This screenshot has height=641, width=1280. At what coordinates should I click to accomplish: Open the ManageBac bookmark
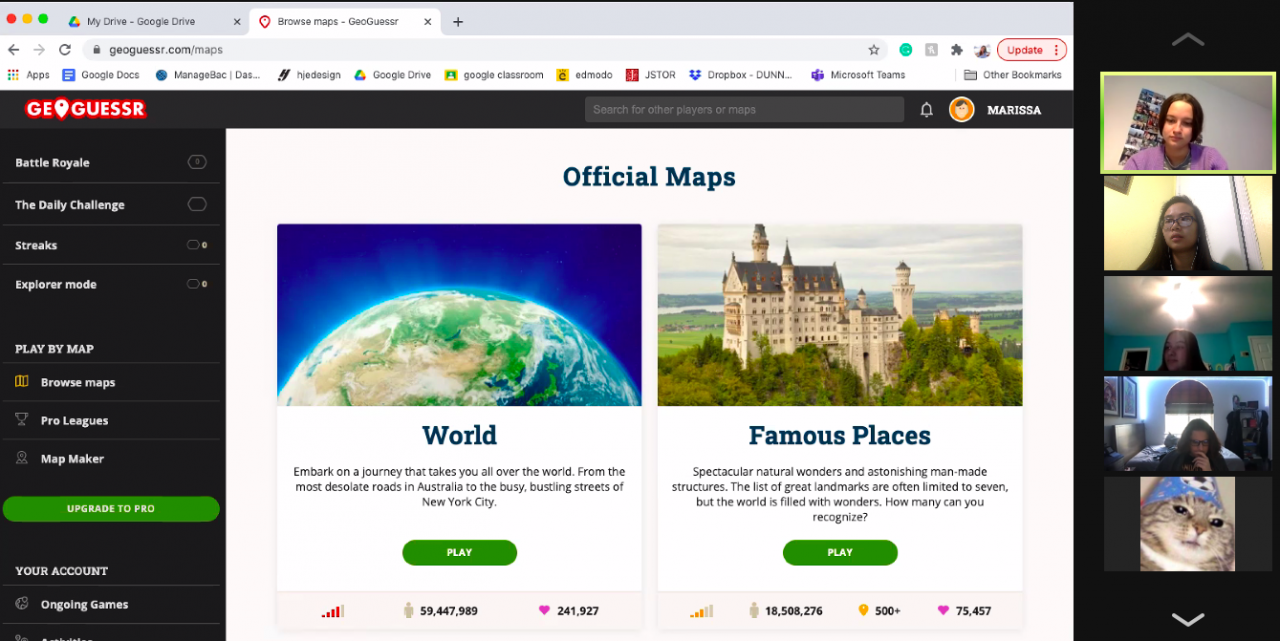coord(208,75)
